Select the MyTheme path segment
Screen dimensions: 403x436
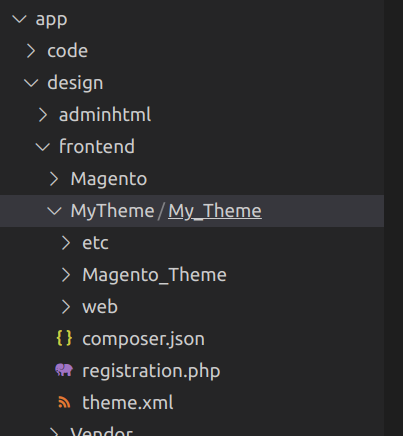click(x=112, y=211)
